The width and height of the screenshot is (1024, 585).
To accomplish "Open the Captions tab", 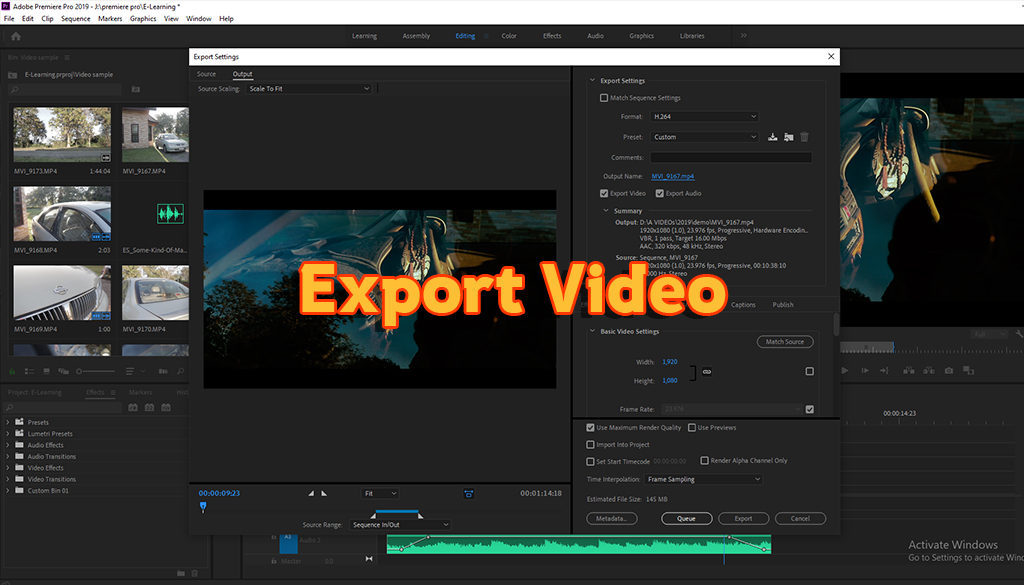I will (743, 305).
